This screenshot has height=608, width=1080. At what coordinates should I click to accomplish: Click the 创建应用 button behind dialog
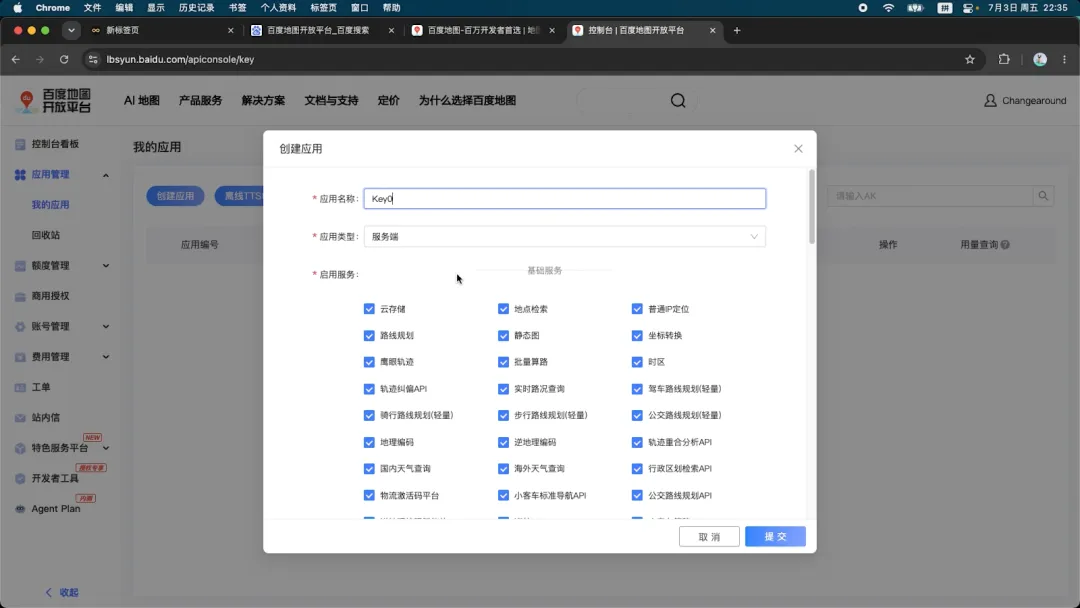click(x=175, y=196)
